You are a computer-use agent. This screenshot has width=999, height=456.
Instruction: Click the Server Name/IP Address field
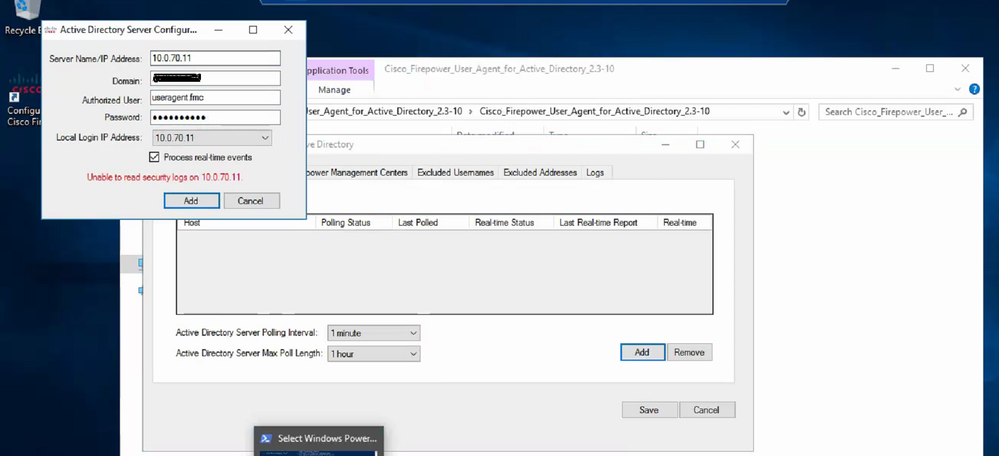pos(215,58)
